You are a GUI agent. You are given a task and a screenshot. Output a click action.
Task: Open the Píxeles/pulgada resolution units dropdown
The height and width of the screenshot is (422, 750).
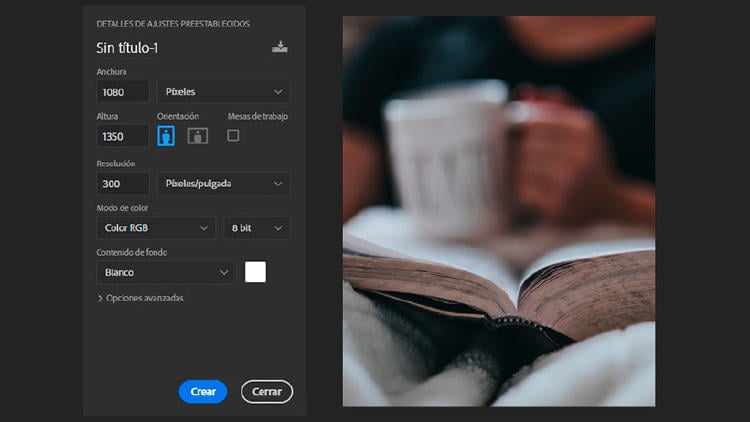(223, 184)
